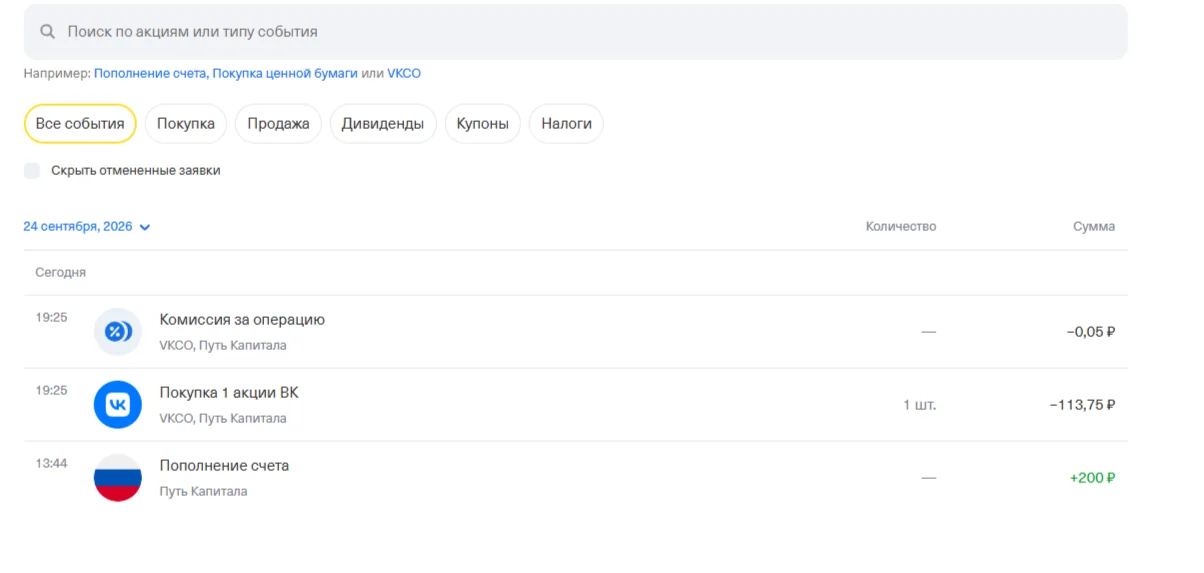
Task: Click the Покупка ценной бумаги example link
Action: (285, 74)
